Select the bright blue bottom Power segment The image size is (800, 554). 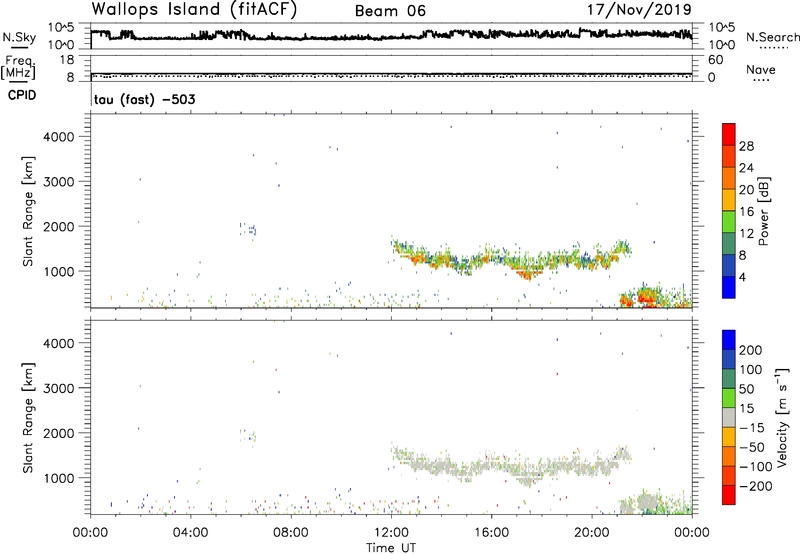[729, 287]
